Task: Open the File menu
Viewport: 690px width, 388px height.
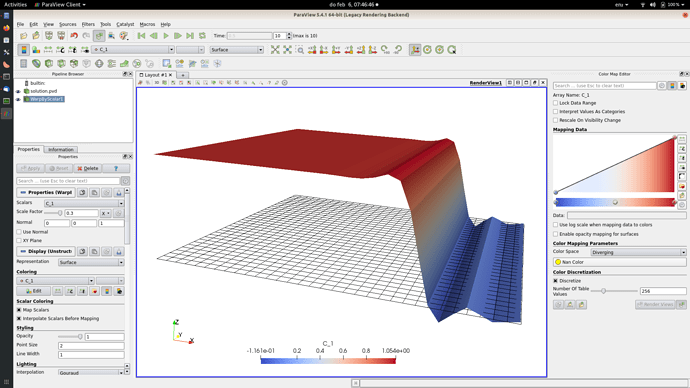Action: pos(20,24)
